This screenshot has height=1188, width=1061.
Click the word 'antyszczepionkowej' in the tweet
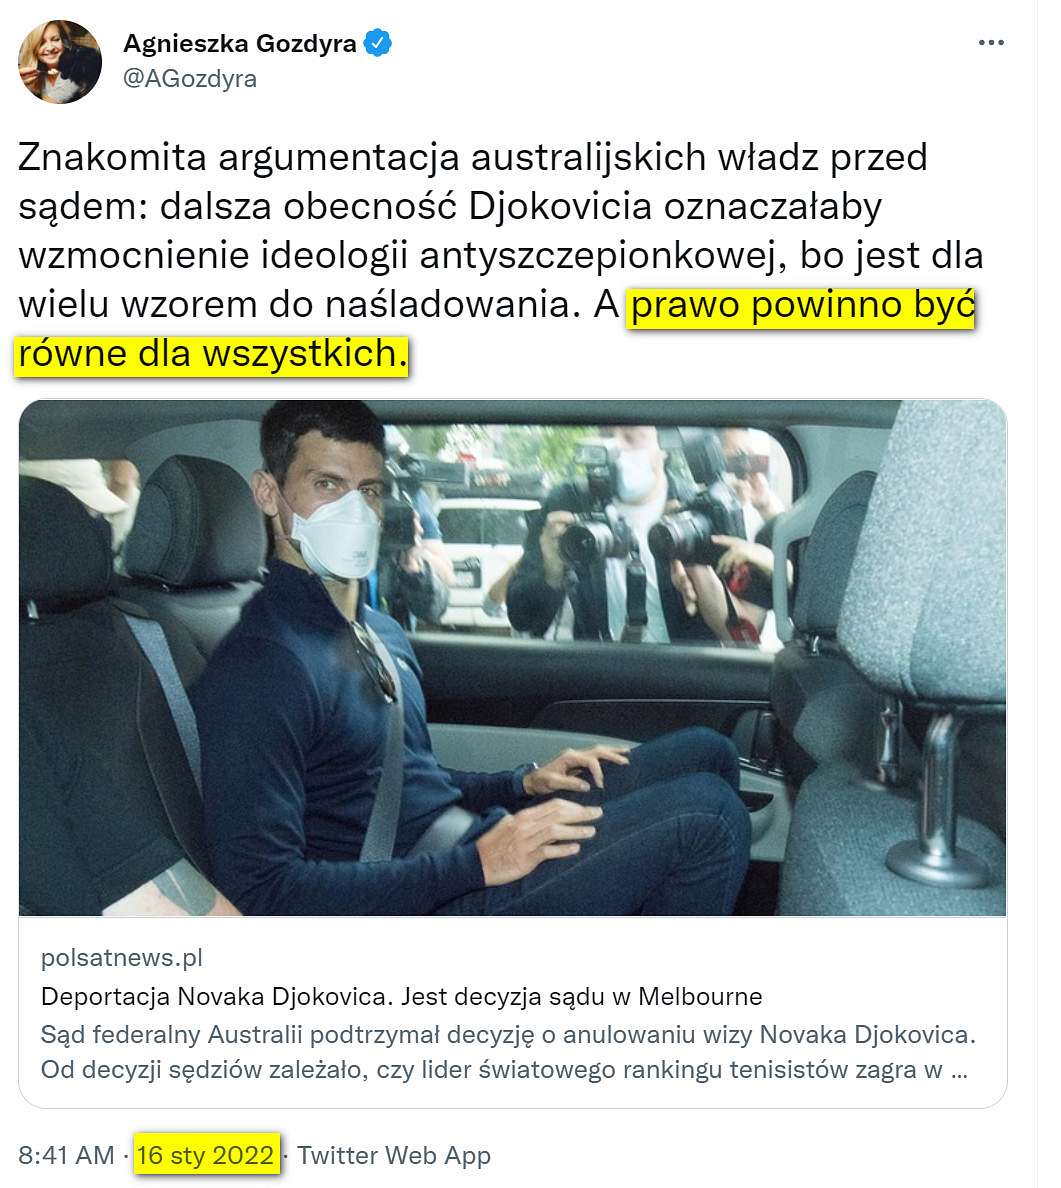[x=600, y=256]
